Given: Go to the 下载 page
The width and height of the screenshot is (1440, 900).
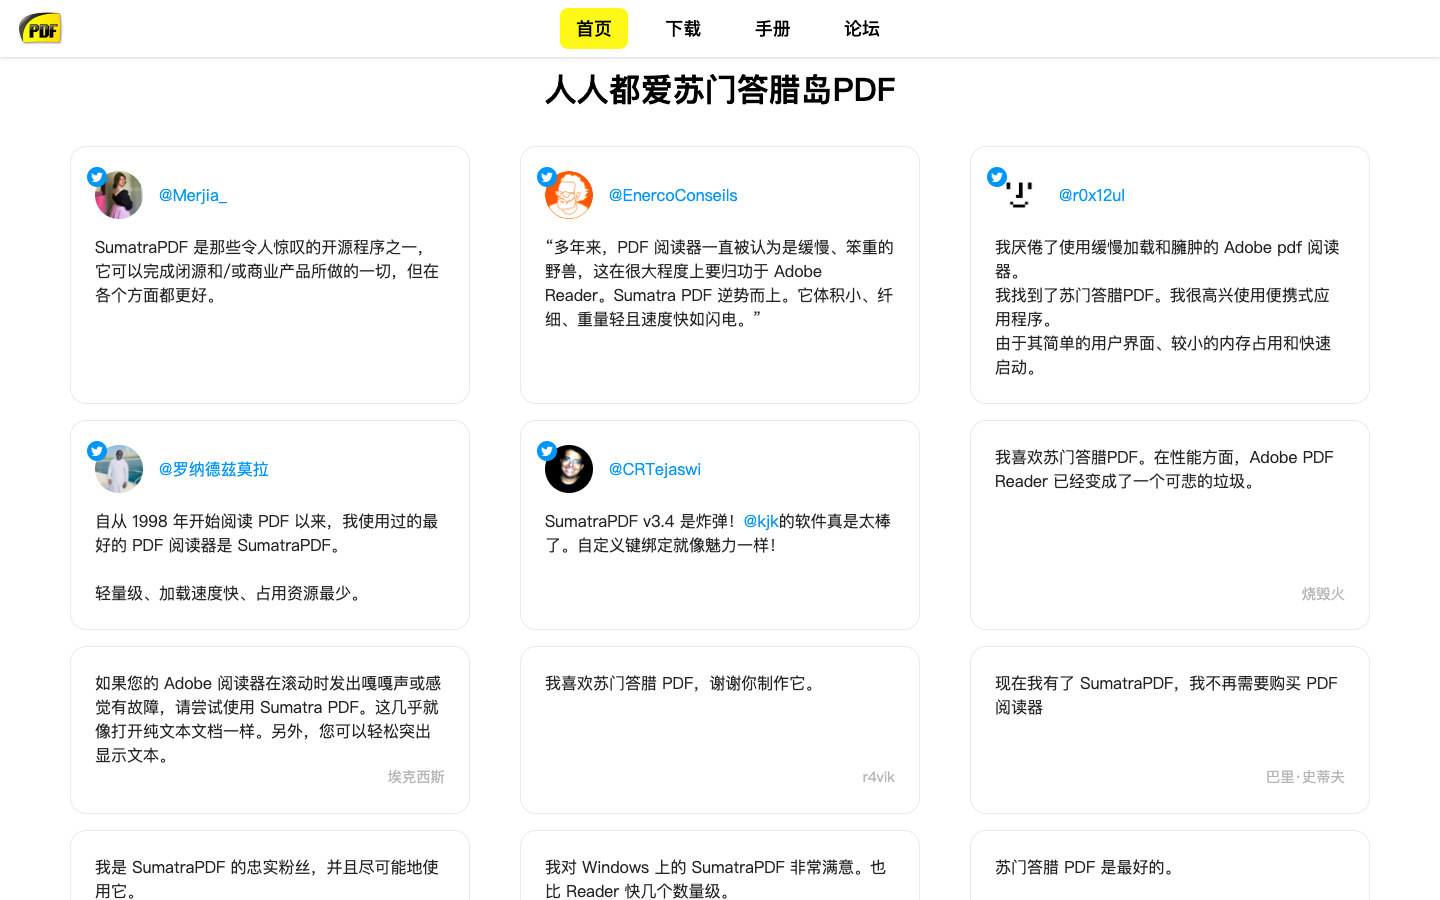Looking at the screenshot, I should tap(683, 29).
